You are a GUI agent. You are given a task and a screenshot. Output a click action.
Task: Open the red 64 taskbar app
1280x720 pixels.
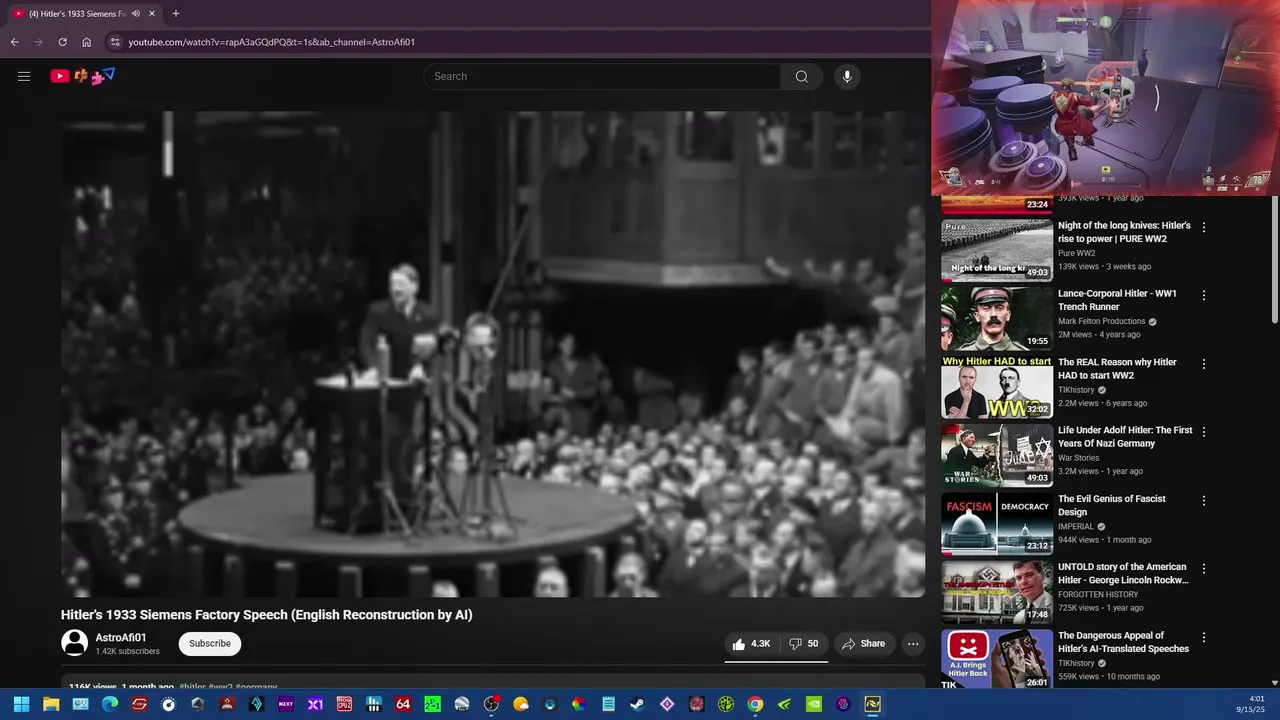click(403, 705)
